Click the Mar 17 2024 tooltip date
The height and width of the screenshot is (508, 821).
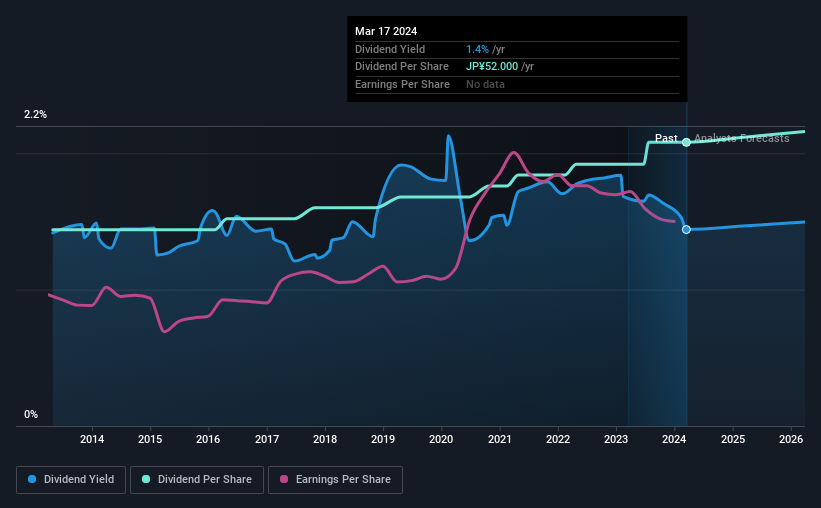(x=386, y=31)
